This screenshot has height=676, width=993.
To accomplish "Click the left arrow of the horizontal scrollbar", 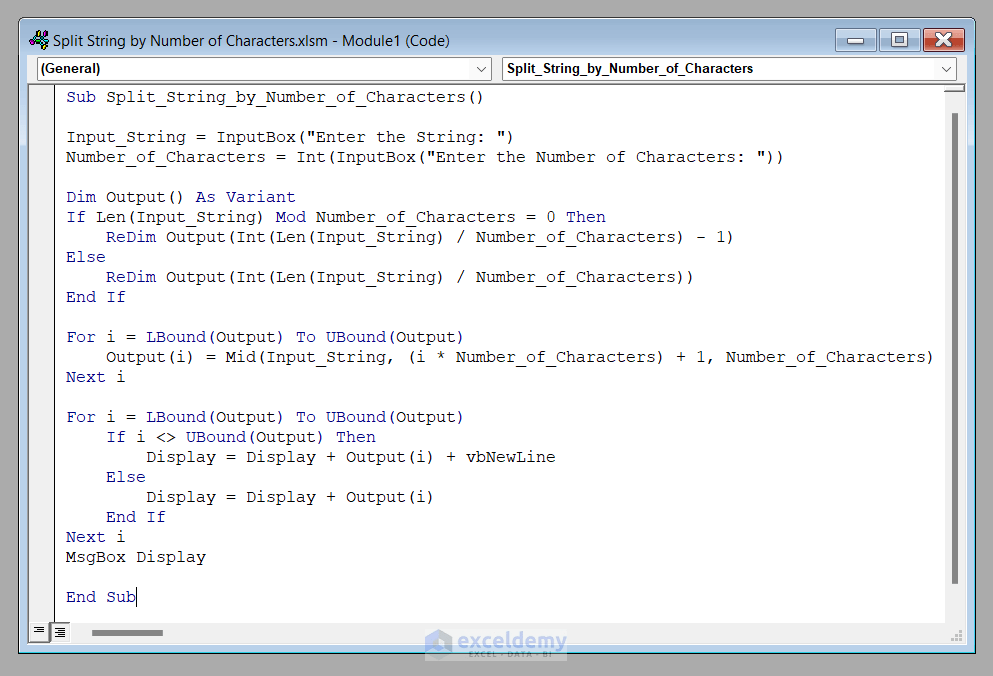I will [x=80, y=632].
